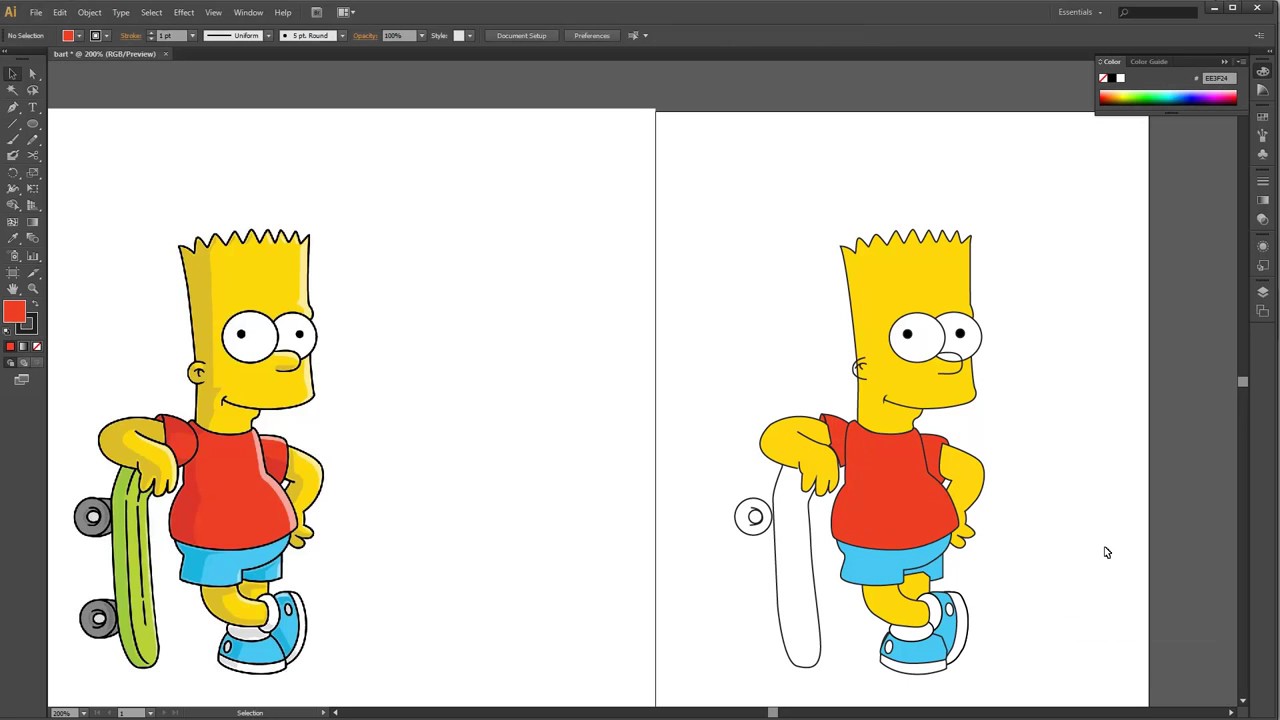The width and height of the screenshot is (1280, 720).
Task: Select the Magic Wand tool
Action: click(13, 90)
